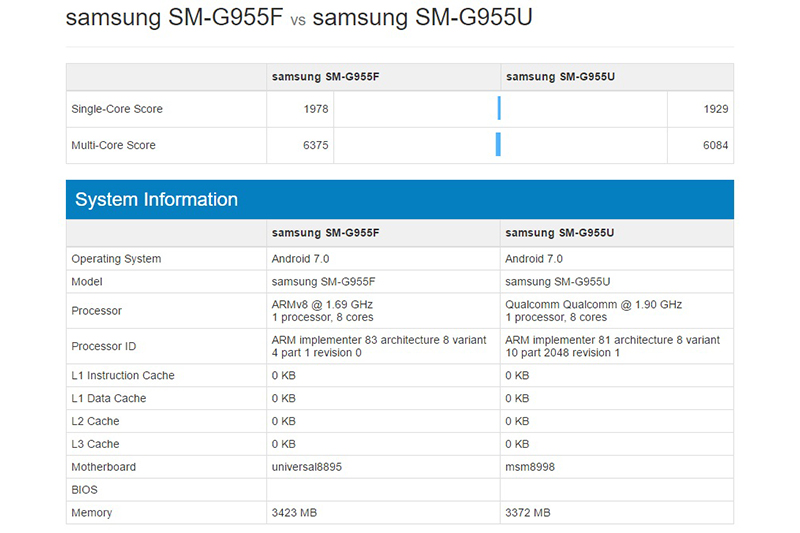Select the multi-core score value 6084

(715, 145)
